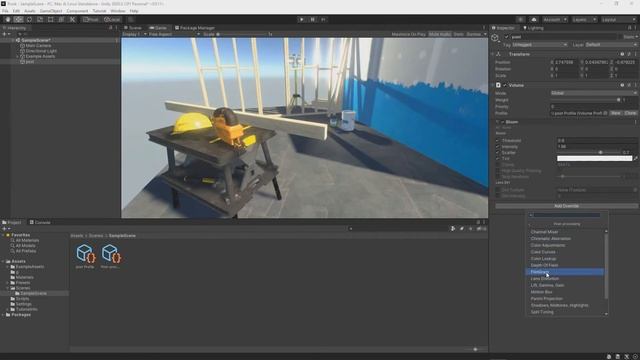Click the Pause button in the toolbar
The image size is (640, 360).
click(x=313, y=19)
